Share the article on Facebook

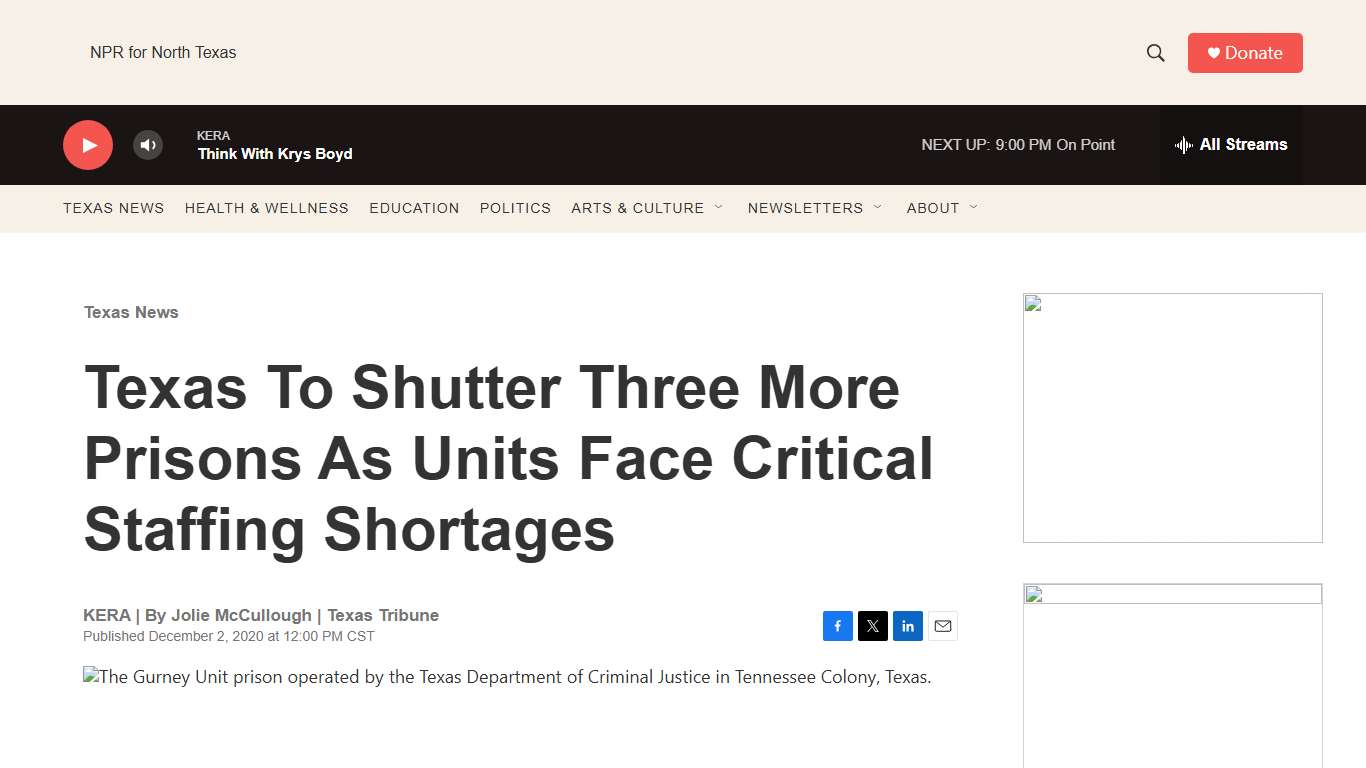[x=837, y=625]
